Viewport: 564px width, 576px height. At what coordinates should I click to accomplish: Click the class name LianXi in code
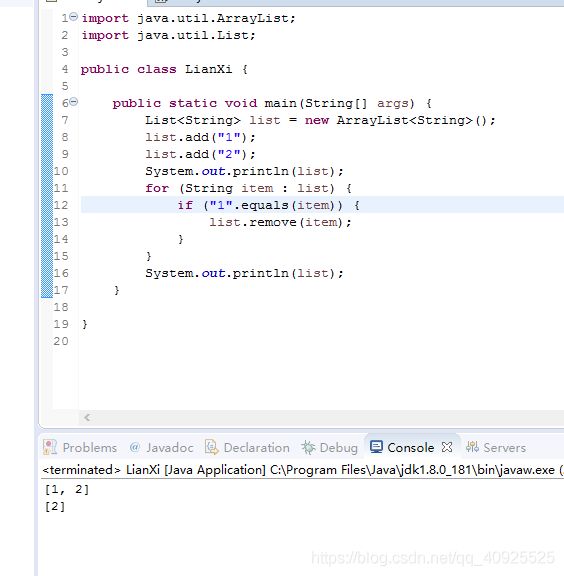[x=208, y=69]
